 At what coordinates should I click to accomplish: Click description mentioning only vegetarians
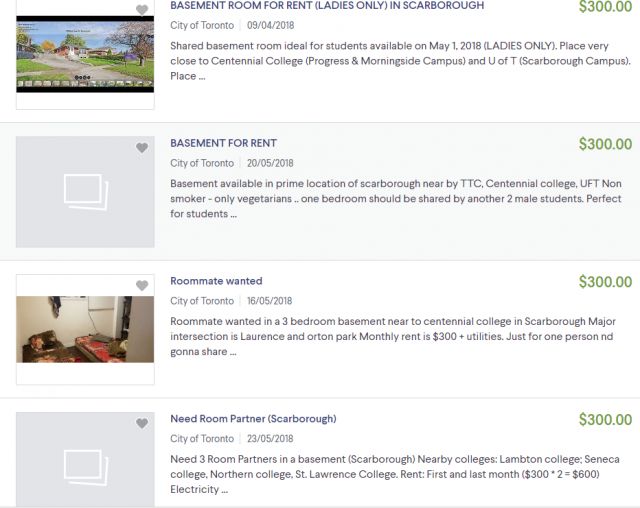coord(396,199)
